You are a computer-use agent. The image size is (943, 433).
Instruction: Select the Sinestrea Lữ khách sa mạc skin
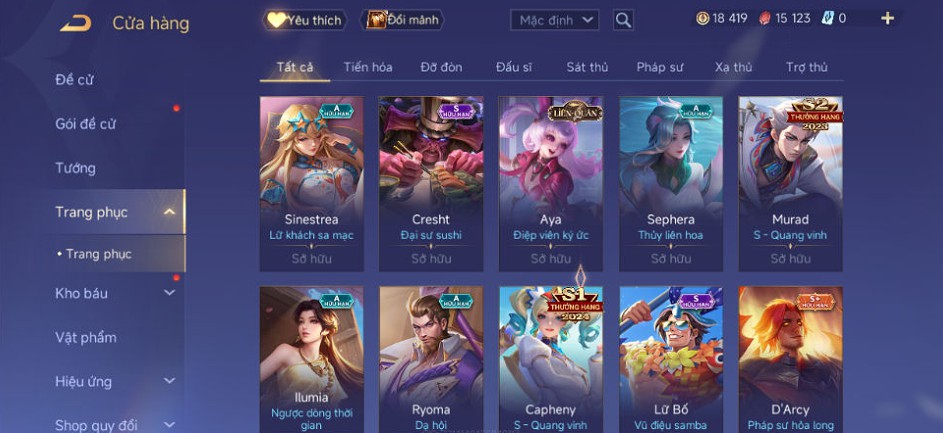pyautogui.click(x=312, y=184)
